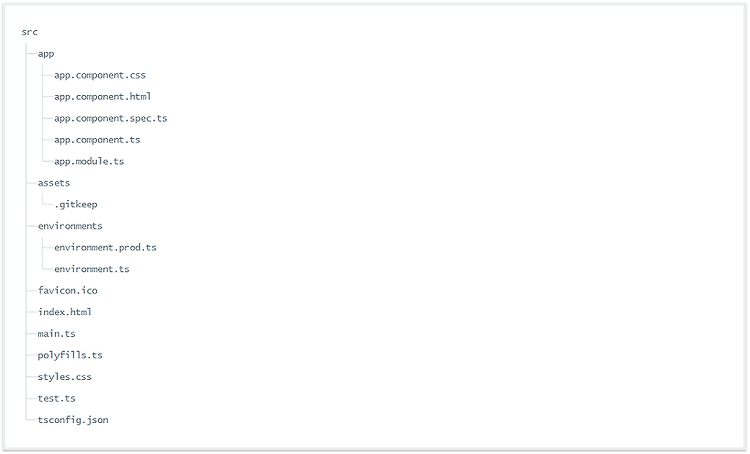Click favicon.ico in the tree
The width and height of the screenshot is (750, 454).
(67, 290)
